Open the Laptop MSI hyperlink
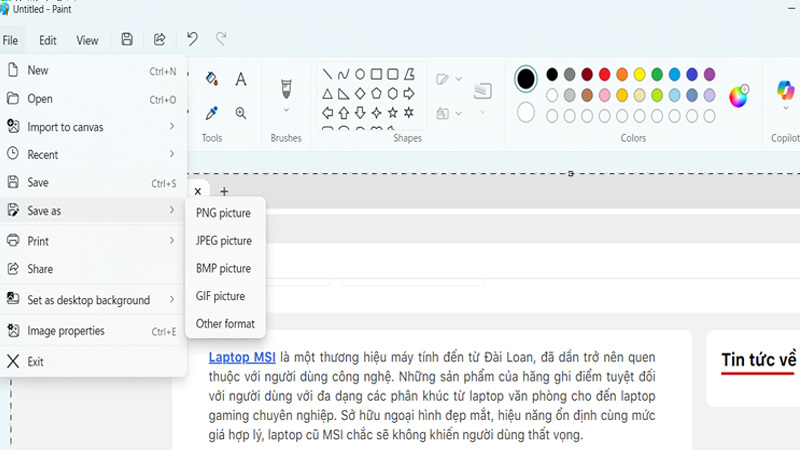This screenshot has height=450, width=800. pyautogui.click(x=242, y=357)
